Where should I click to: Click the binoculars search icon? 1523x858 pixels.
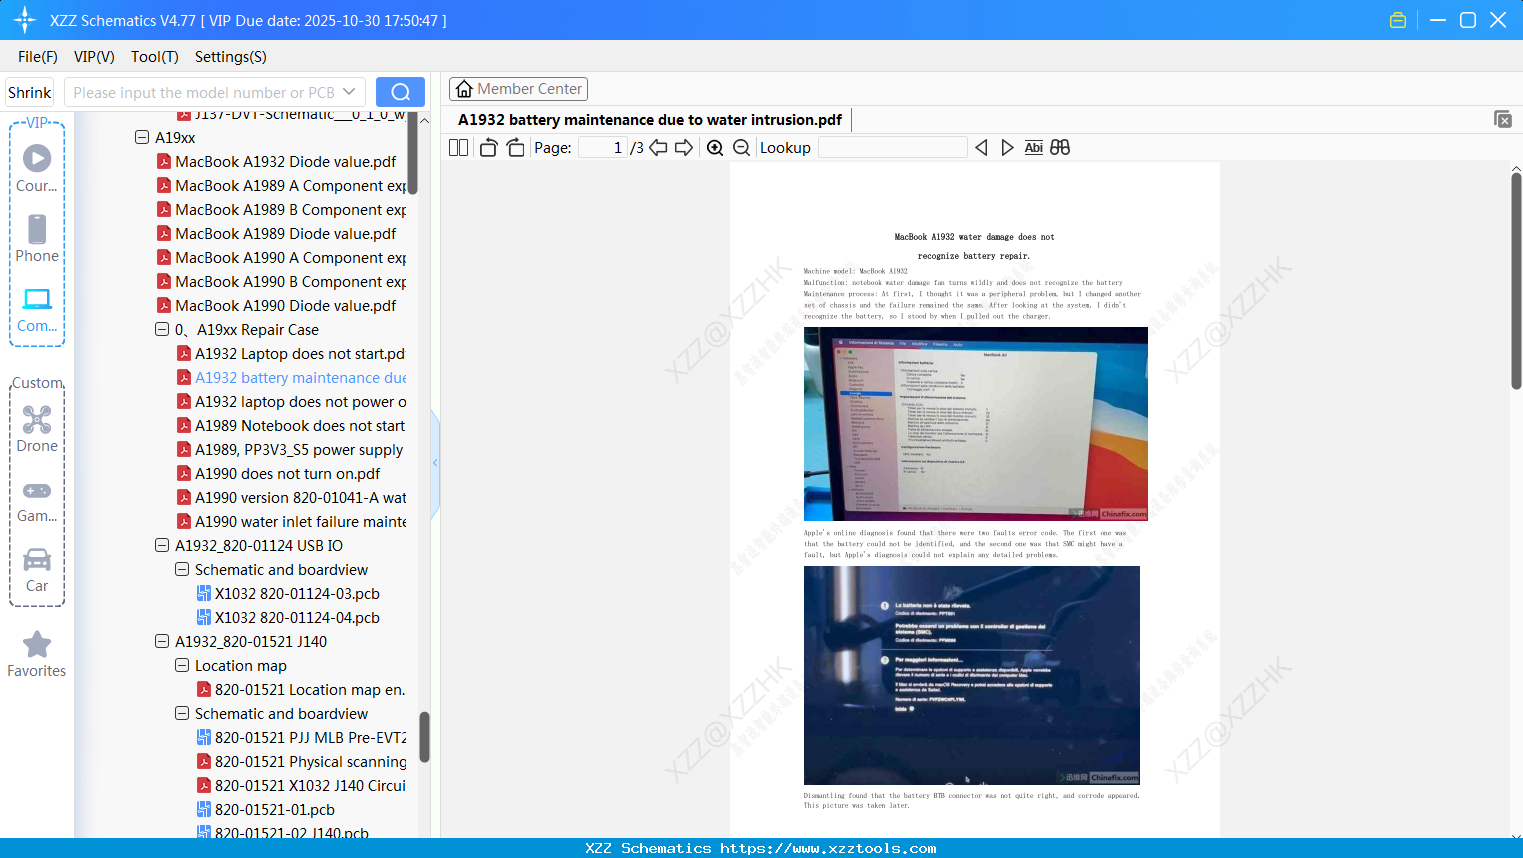point(1060,148)
